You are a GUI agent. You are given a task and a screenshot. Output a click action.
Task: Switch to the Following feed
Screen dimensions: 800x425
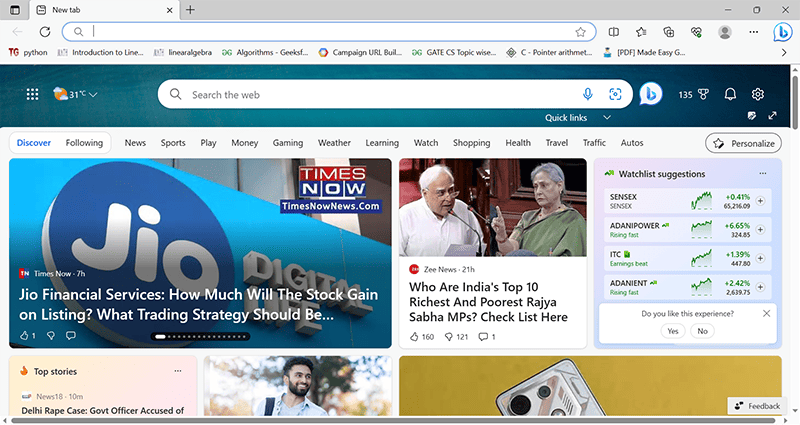pos(84,143)
